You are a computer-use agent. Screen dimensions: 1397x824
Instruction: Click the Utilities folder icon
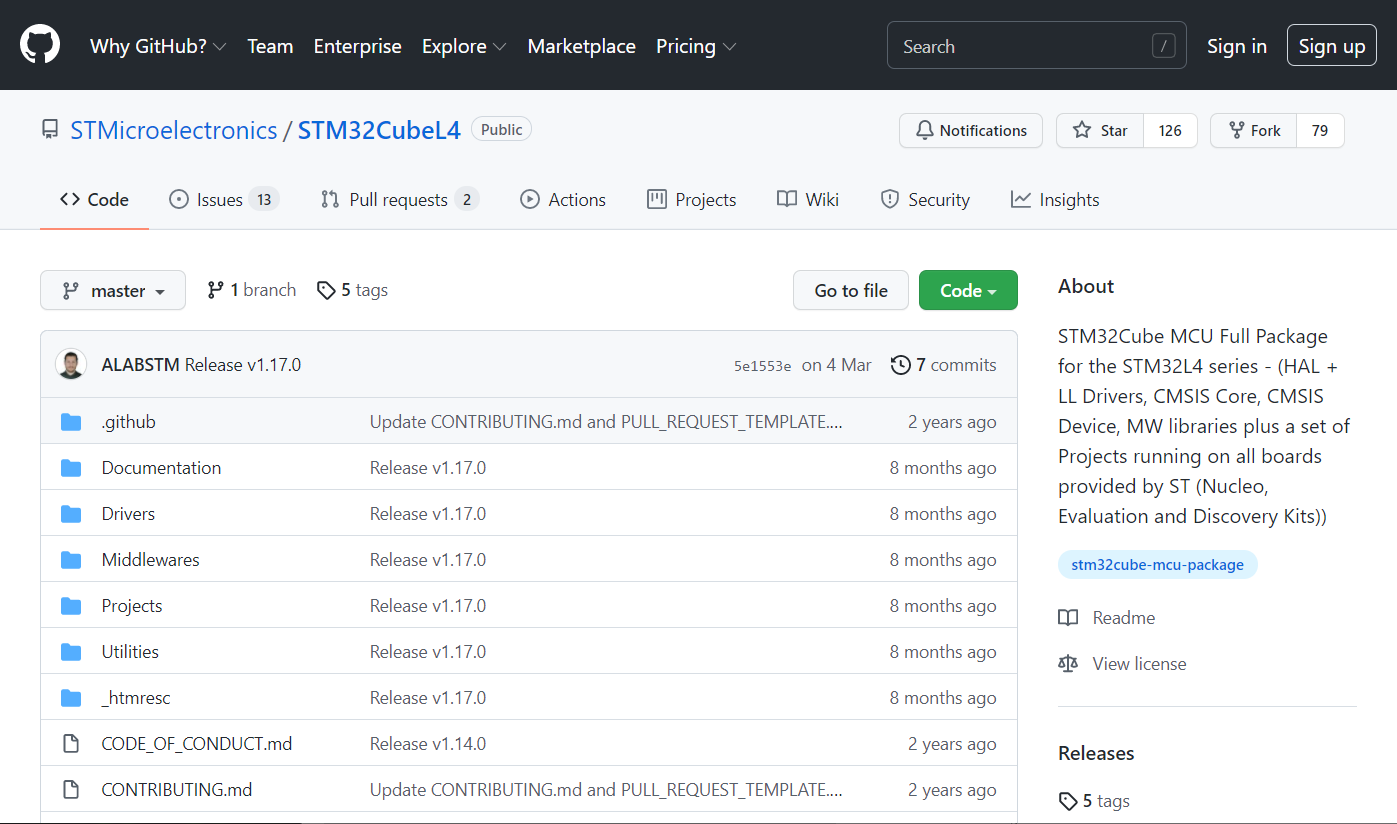[x=71, y=652]
